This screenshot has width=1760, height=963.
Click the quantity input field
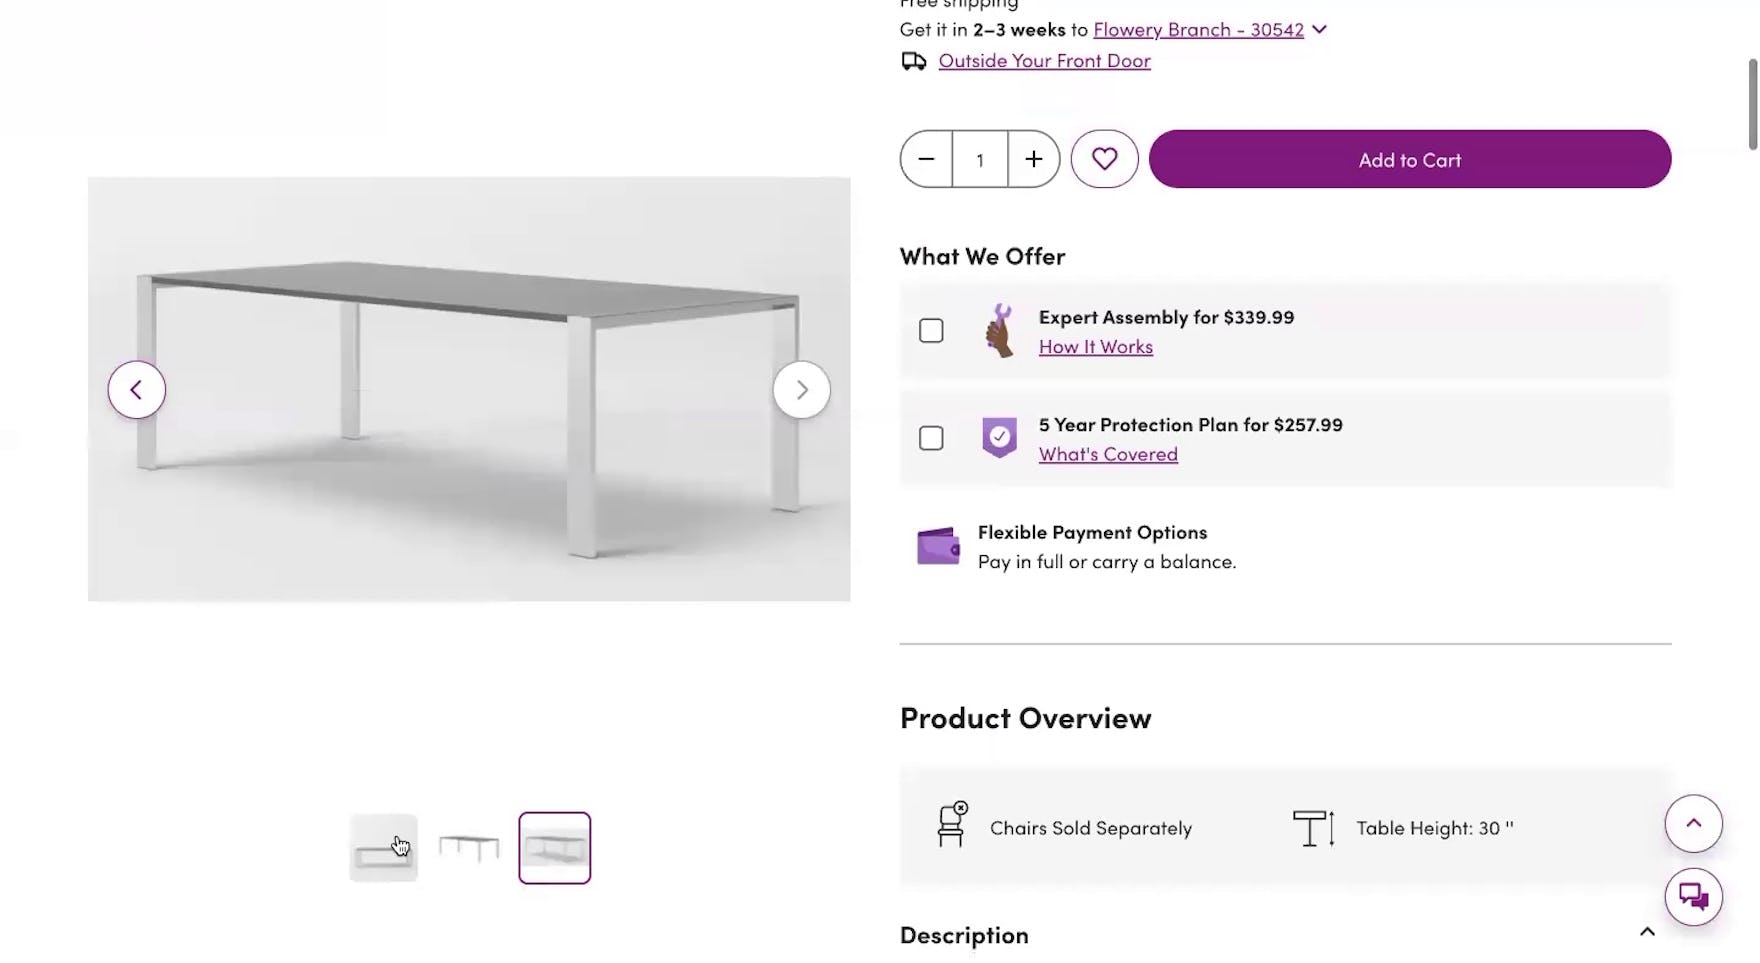tap(980, 159)
